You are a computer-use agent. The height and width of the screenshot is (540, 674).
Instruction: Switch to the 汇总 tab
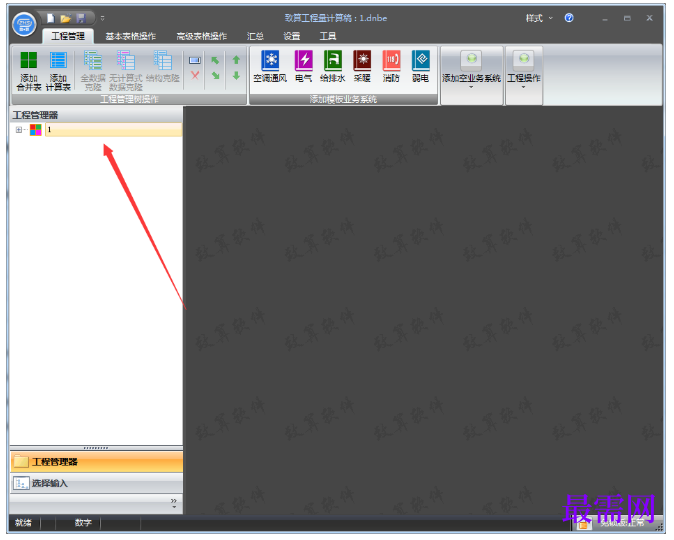(x=255, y=36)
